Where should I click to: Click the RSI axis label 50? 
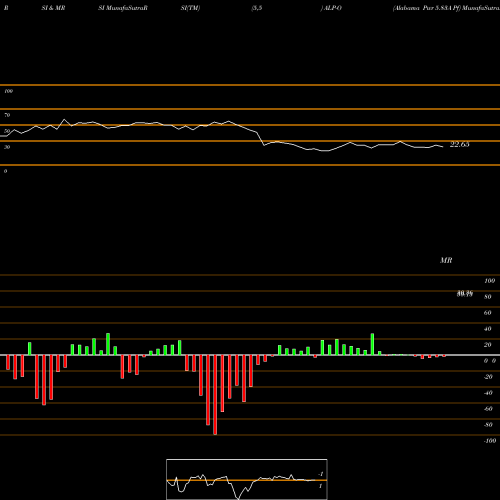coord(7,131)
